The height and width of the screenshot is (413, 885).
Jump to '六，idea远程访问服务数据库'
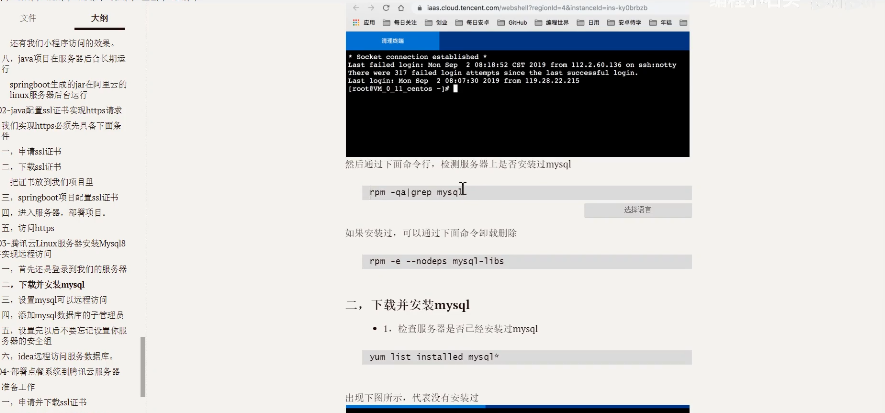58,357
